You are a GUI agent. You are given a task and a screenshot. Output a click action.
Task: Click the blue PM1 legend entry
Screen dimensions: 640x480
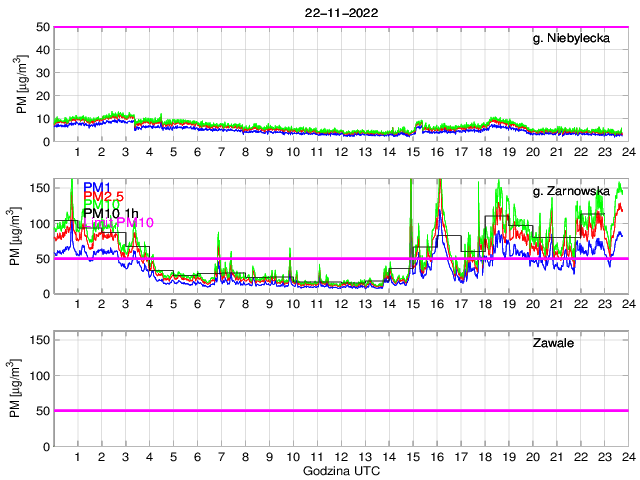96,187
